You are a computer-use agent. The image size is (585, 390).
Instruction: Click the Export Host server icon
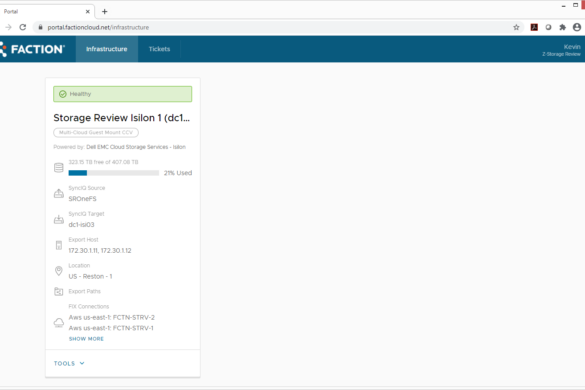click(59, 245)
